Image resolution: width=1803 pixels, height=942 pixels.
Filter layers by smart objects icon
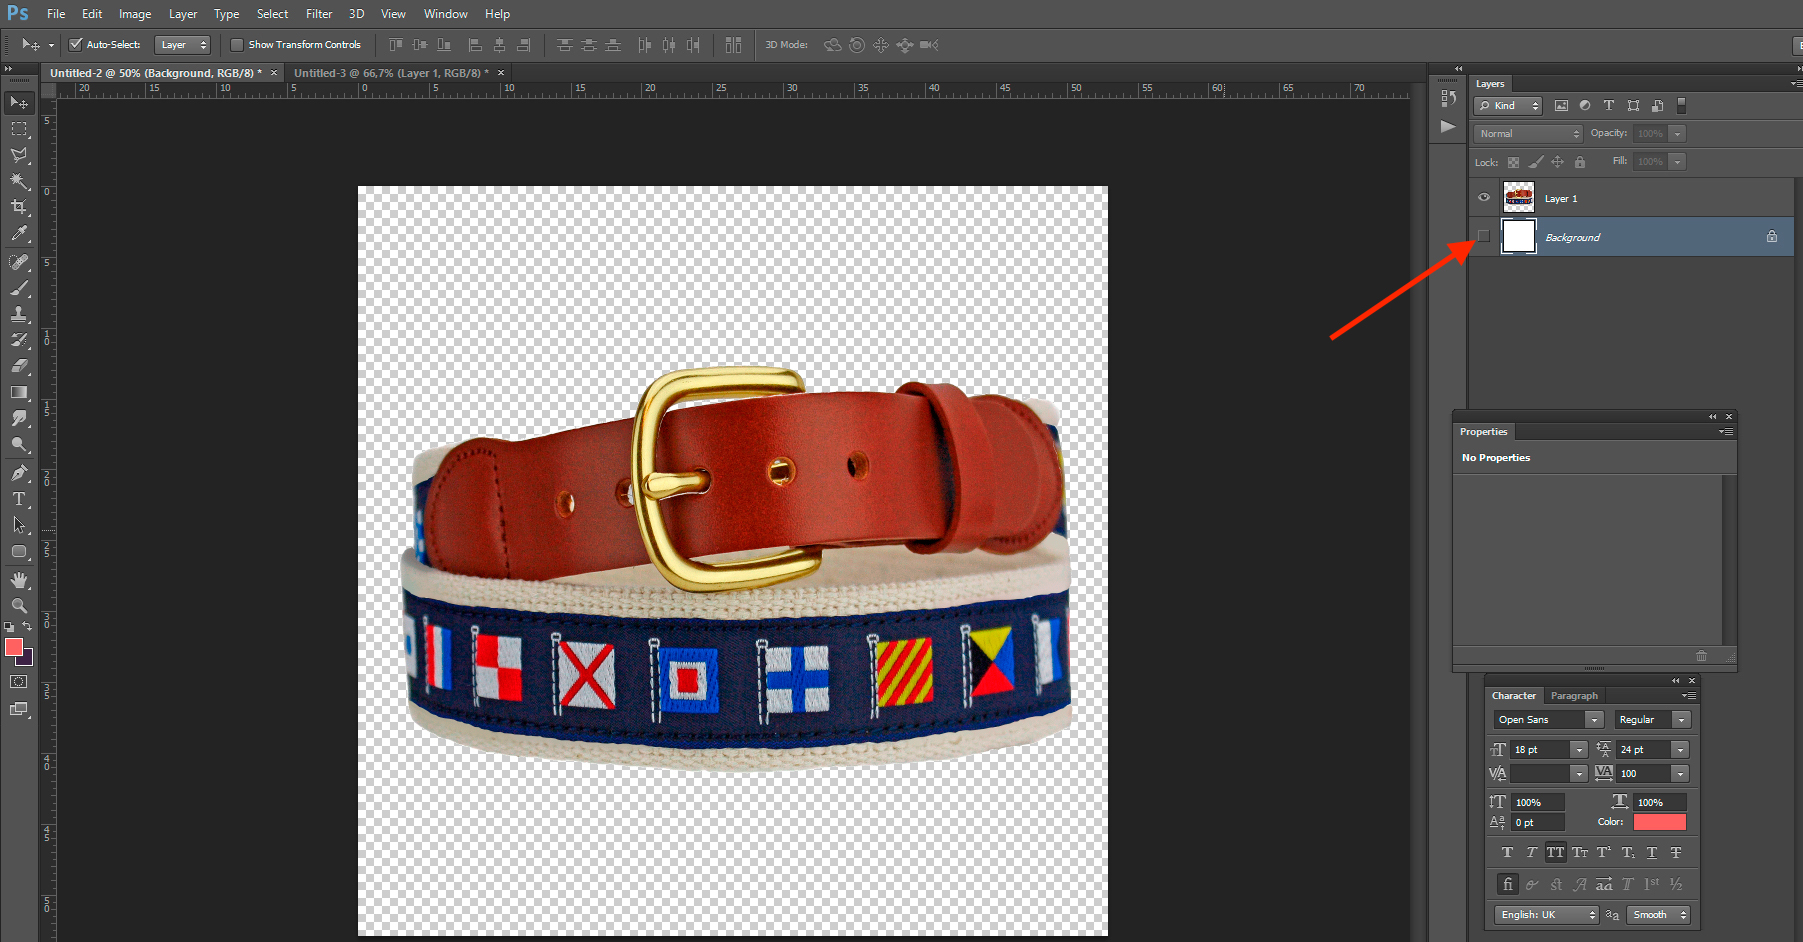[x=1657, y=105]
